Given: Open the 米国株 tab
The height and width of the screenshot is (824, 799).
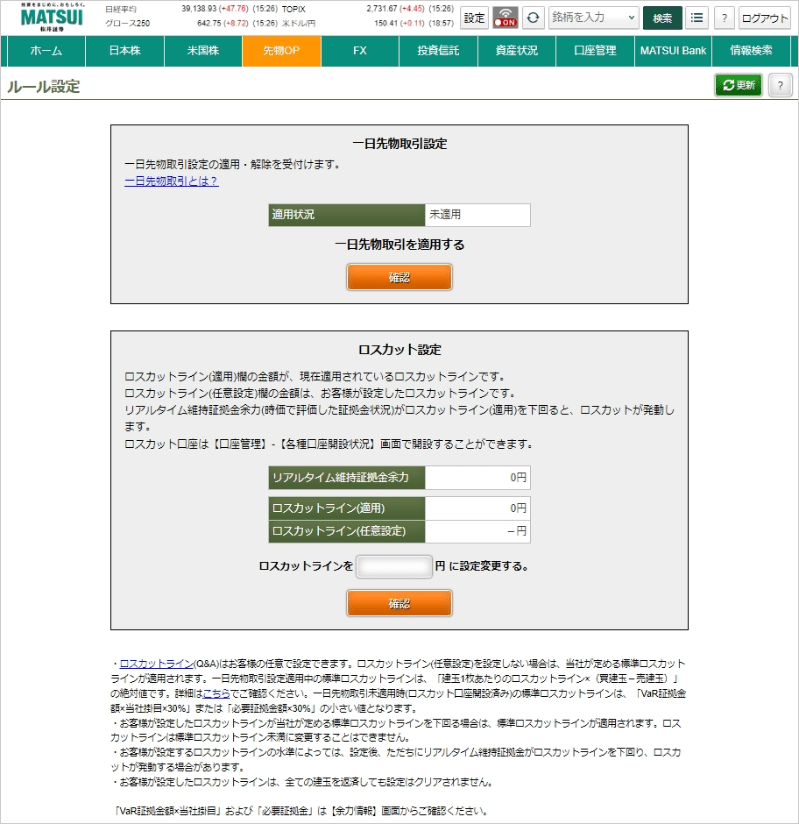Looking at the screenshot, I should (203, 51).
